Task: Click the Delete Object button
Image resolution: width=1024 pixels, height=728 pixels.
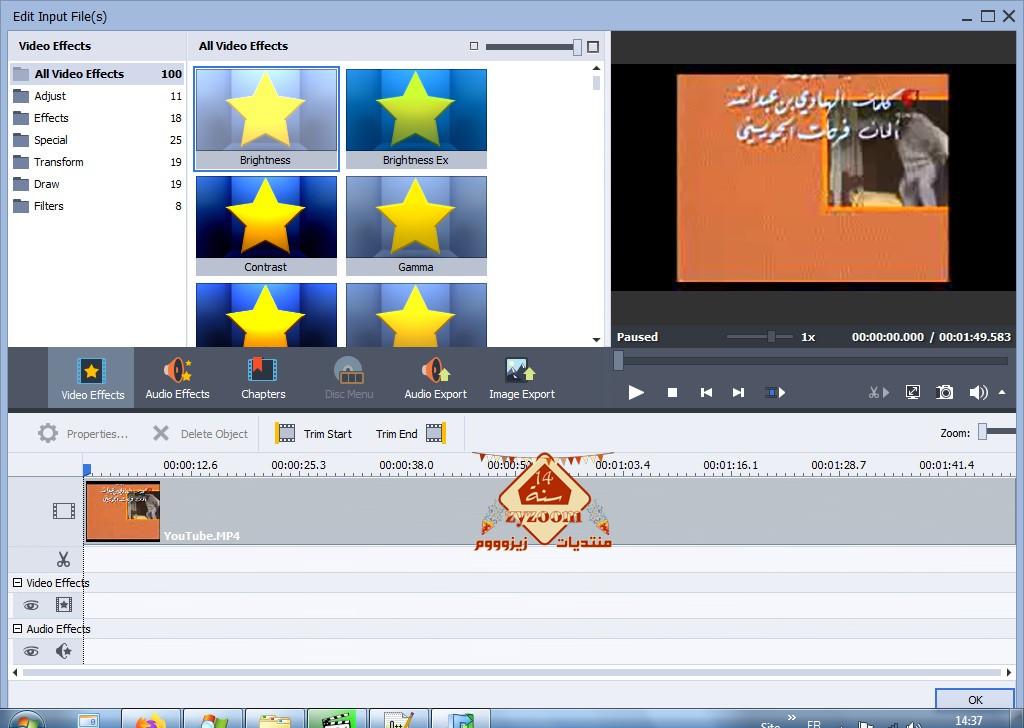Action: coord(200,434)
